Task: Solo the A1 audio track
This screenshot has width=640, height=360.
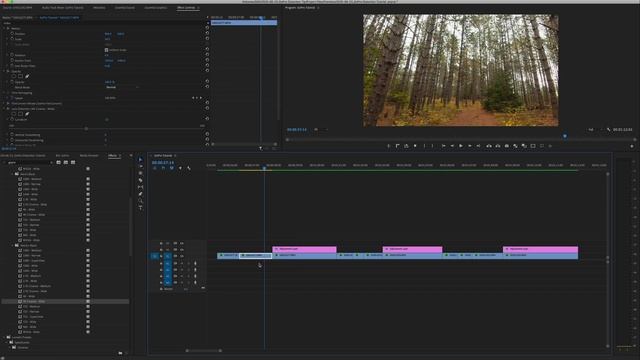Action: (188, 264)
